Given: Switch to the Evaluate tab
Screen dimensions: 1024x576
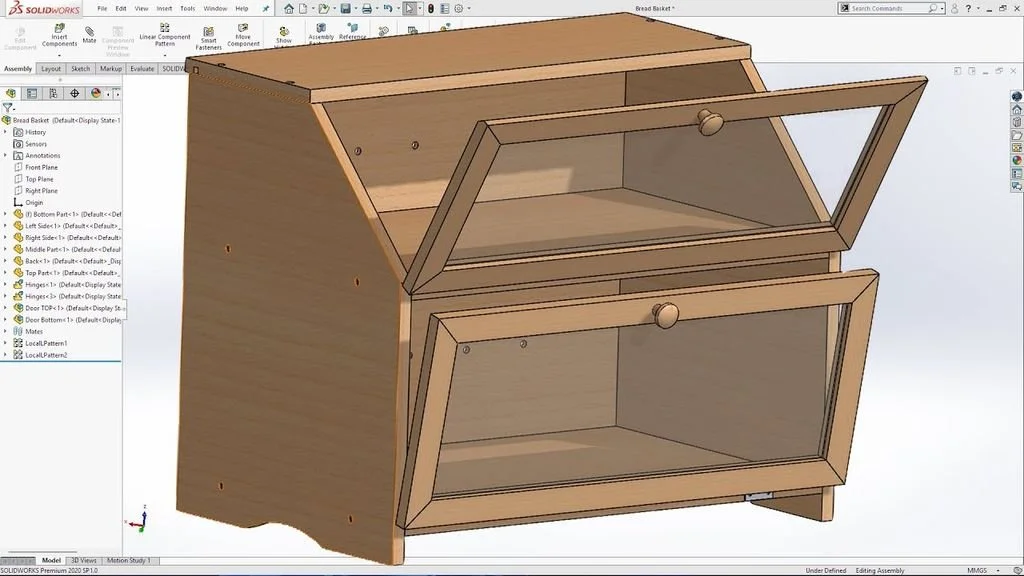Looking at the screenshot, I should (141, 69).
